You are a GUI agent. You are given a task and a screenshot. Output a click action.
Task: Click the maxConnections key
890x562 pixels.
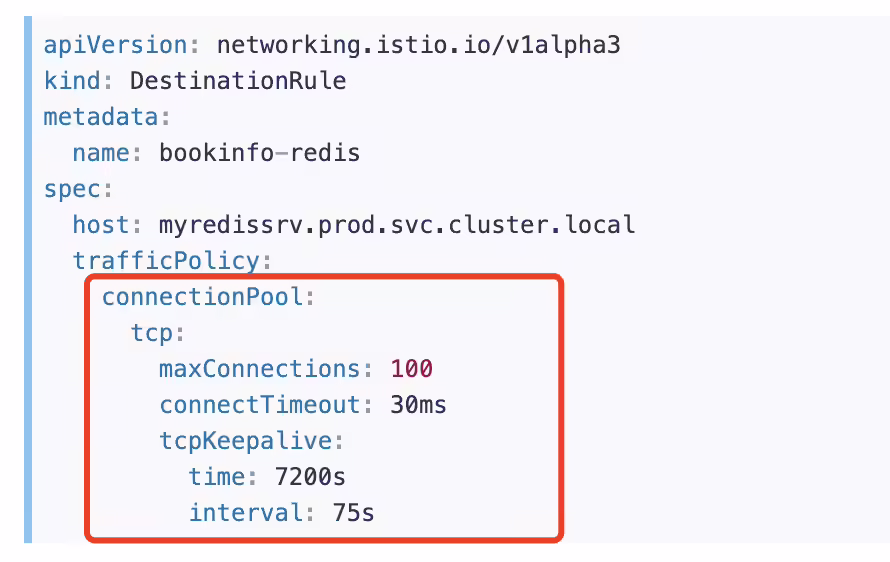pos(260,369)
